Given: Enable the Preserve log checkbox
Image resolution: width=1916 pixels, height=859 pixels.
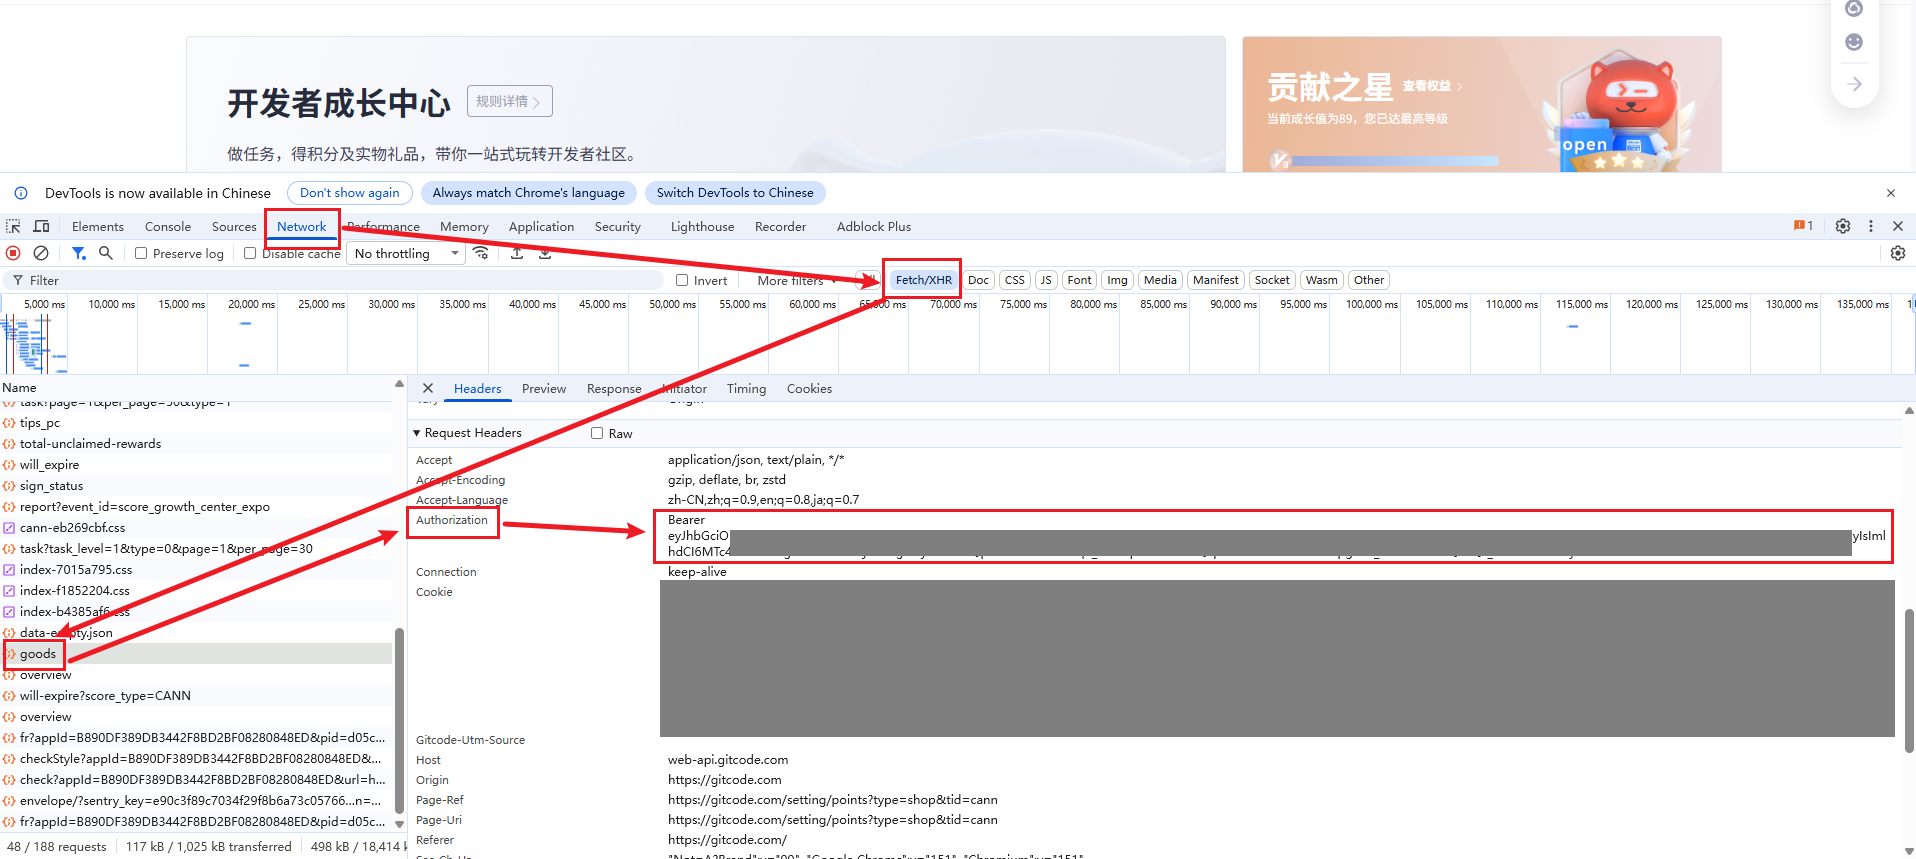Looking at the screenshot, I should 141,253.
